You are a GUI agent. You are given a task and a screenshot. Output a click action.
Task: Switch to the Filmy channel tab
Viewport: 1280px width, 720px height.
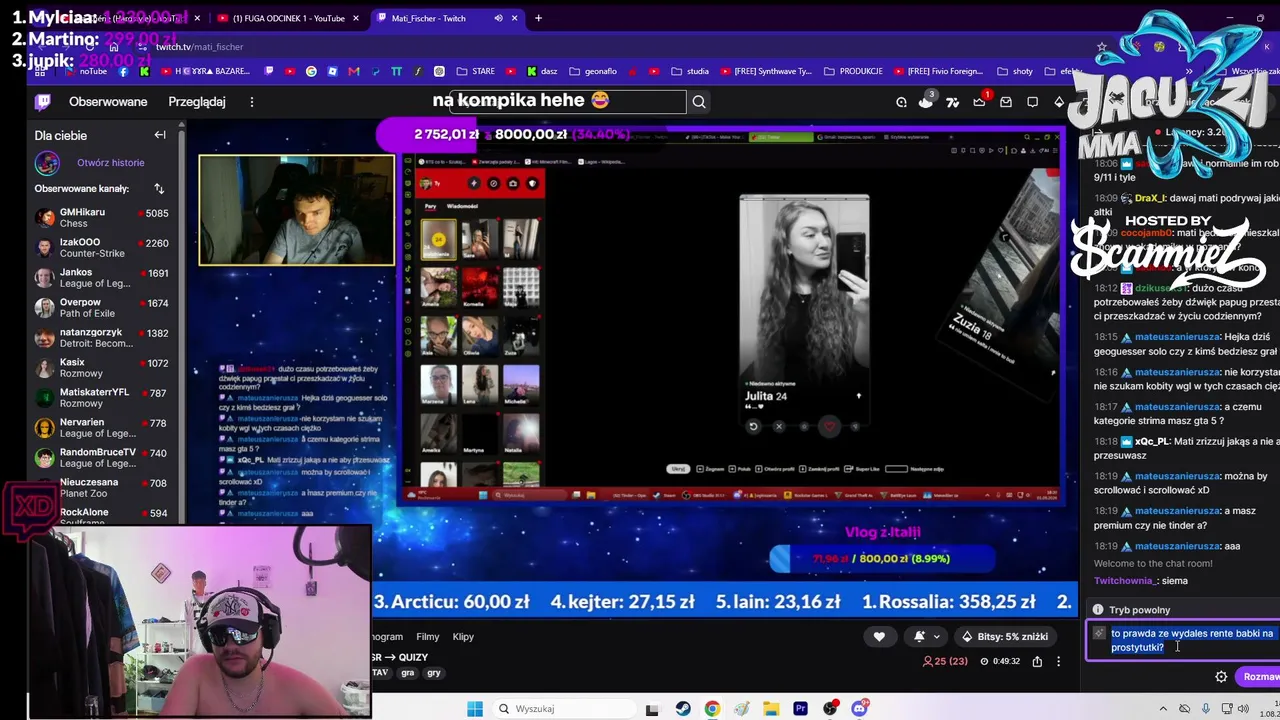[x=428, y=637]
